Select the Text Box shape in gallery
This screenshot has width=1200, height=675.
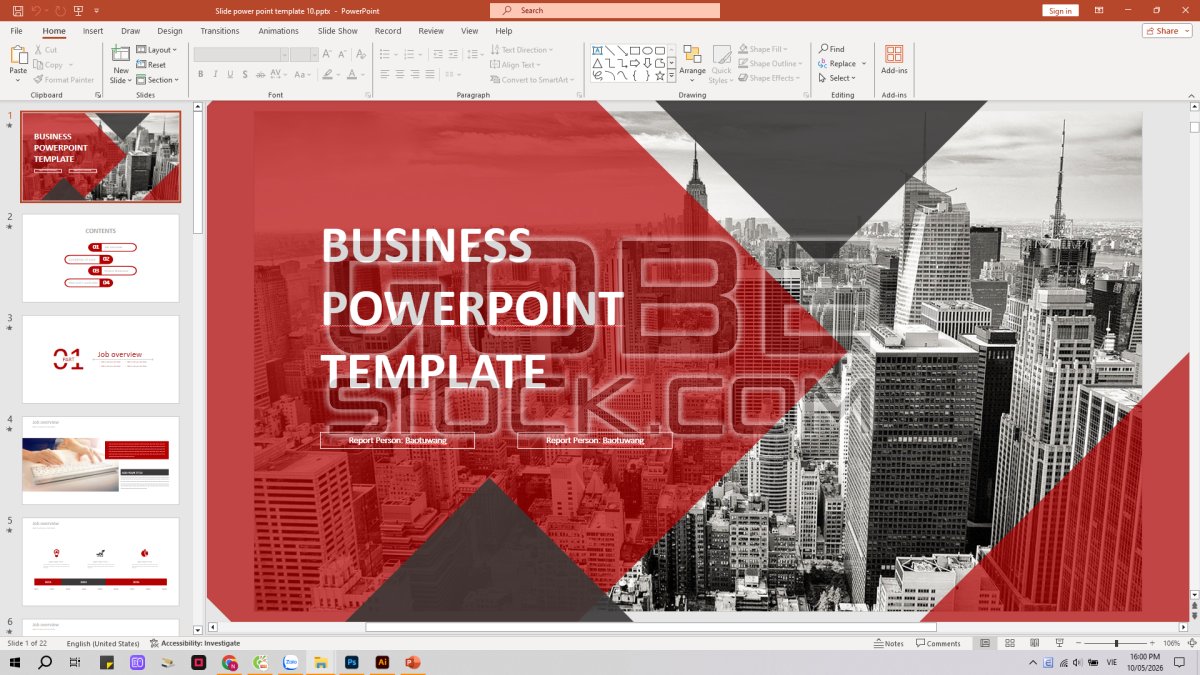pos(597,50)
